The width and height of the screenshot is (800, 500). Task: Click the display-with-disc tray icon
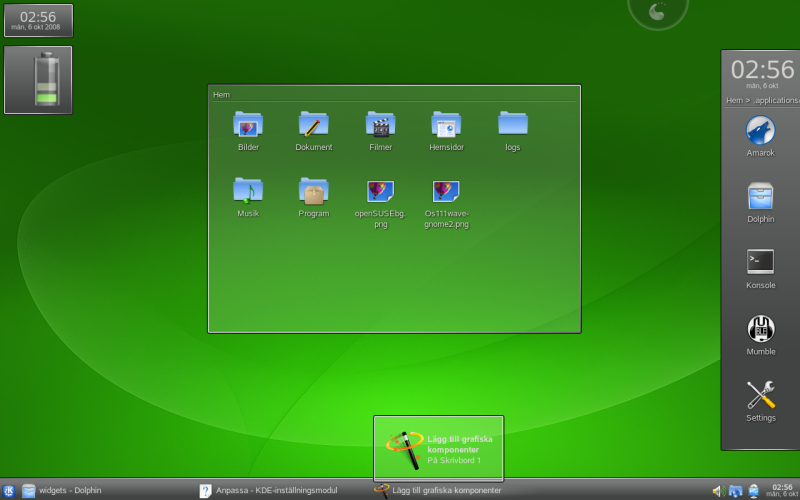click(753, 491)
